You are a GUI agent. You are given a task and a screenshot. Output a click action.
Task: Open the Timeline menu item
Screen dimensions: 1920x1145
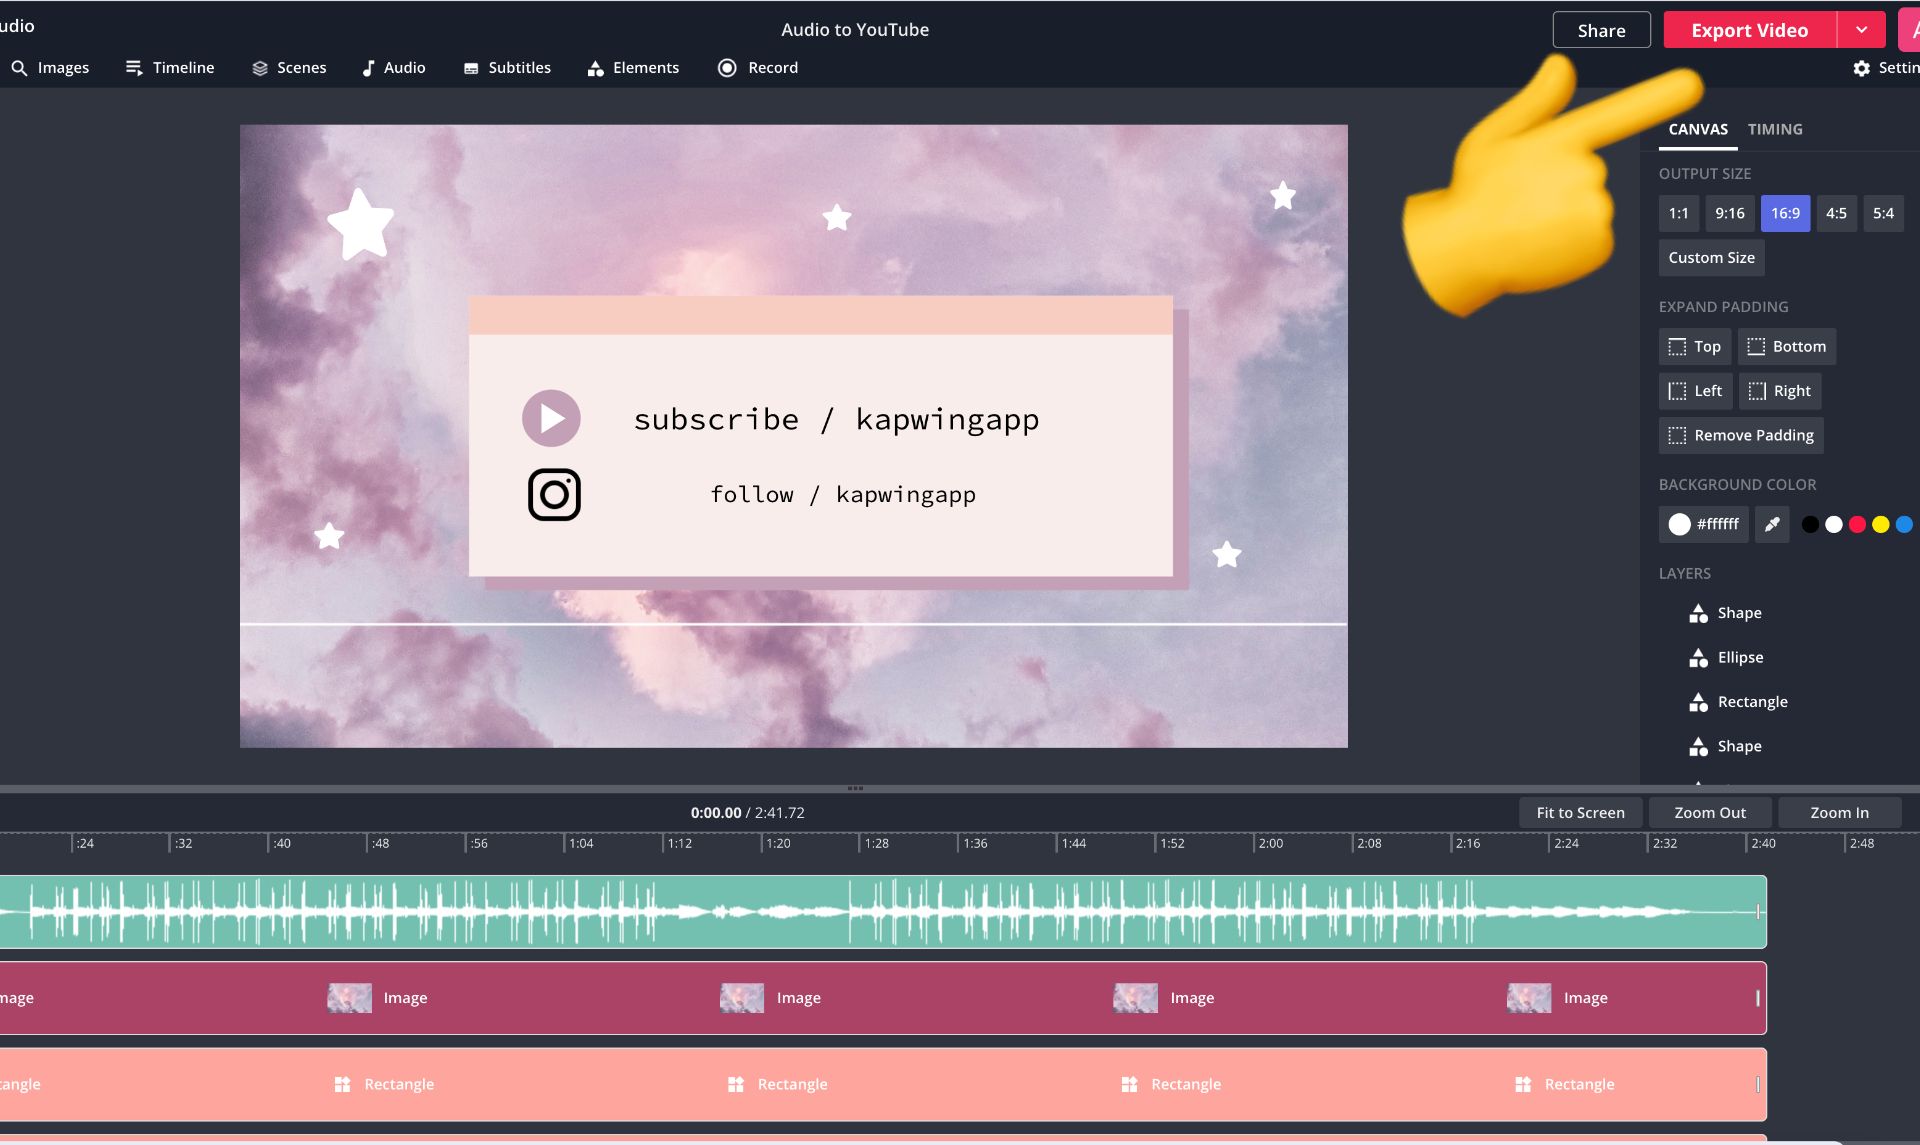coord(170,68)
